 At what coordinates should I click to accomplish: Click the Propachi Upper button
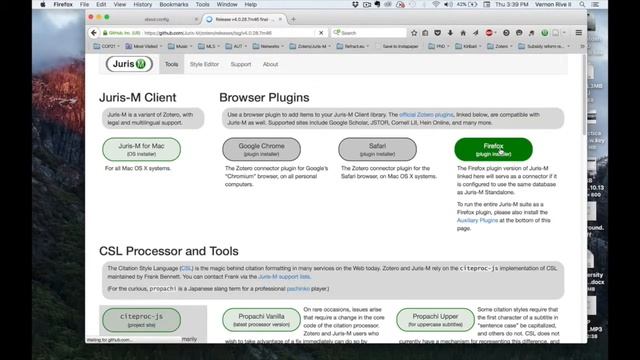pos(435,320)
